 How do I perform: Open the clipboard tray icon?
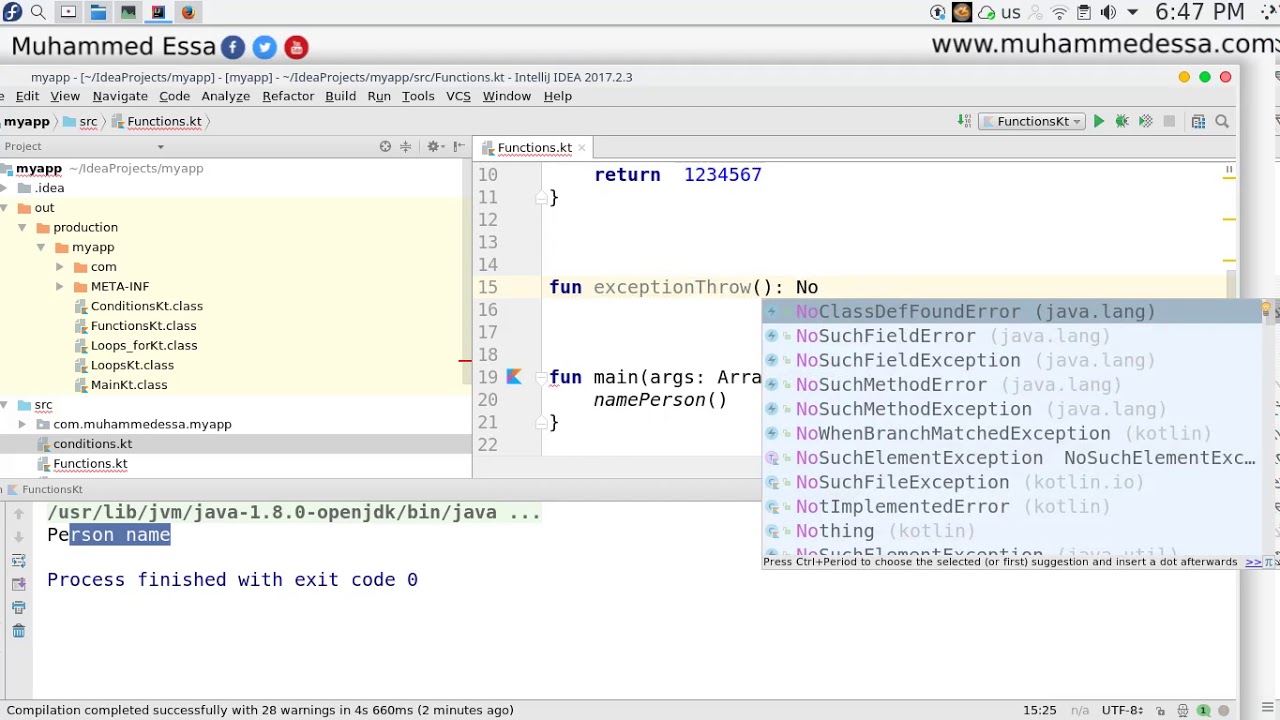point(1084,12)
